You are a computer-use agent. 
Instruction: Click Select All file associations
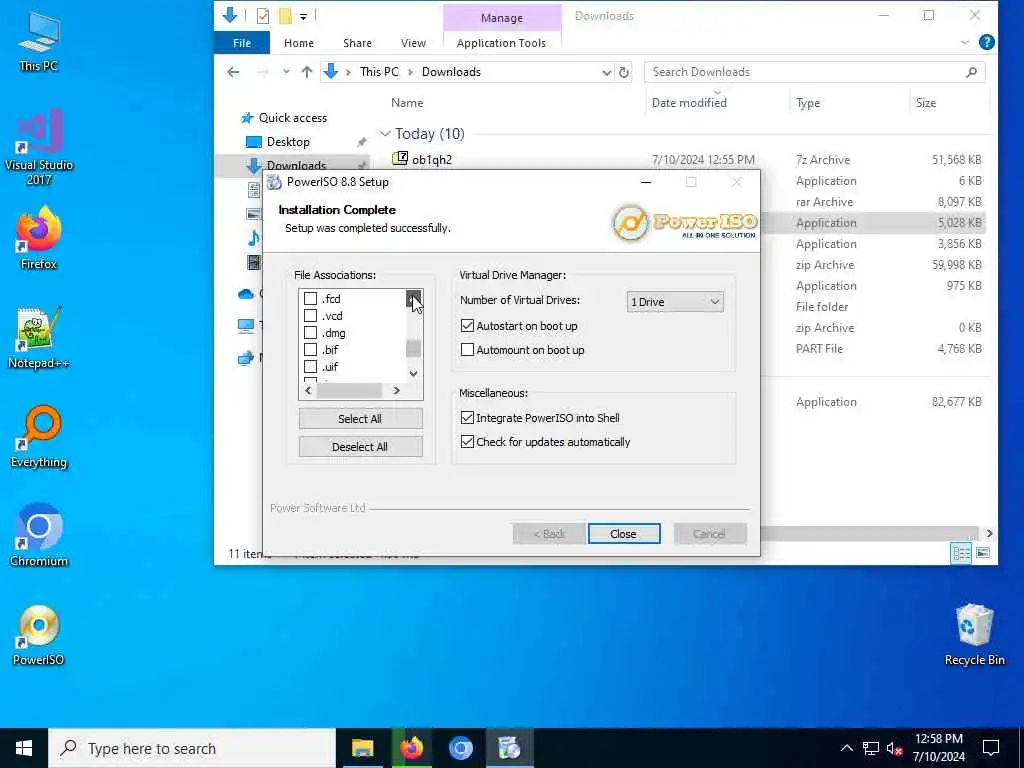(360, 419)
